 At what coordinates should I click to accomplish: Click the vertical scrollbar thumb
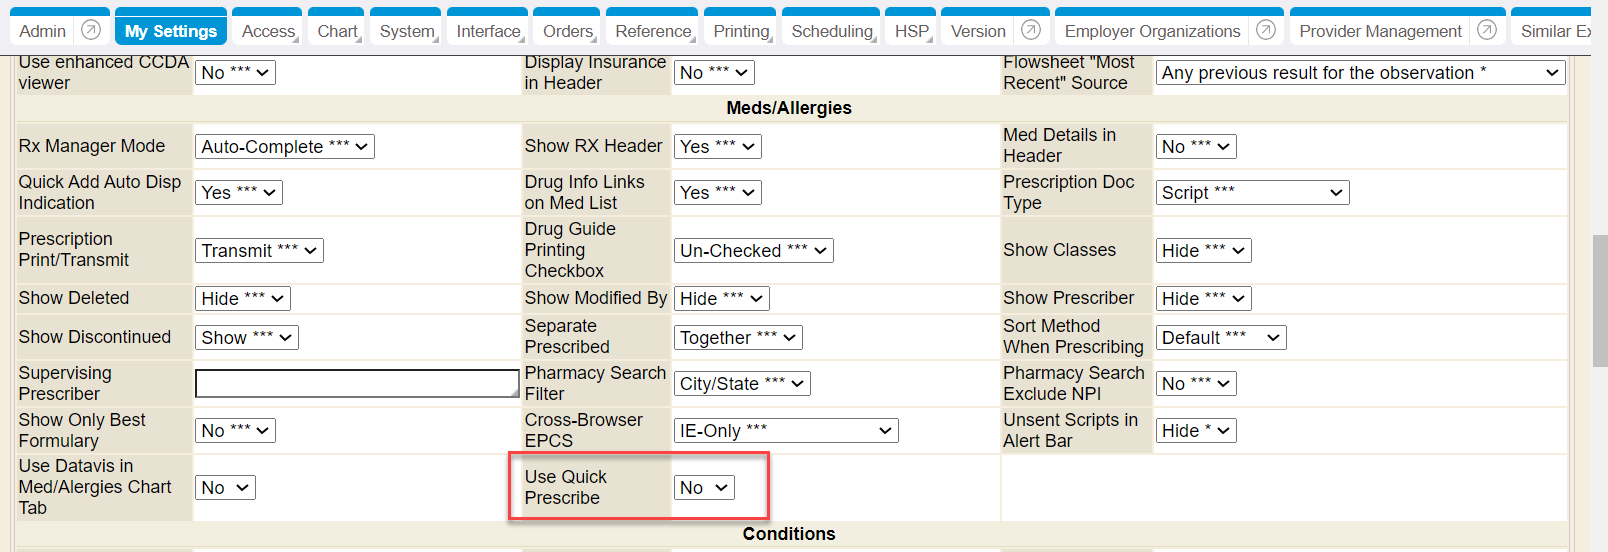tap(1600, 300)
